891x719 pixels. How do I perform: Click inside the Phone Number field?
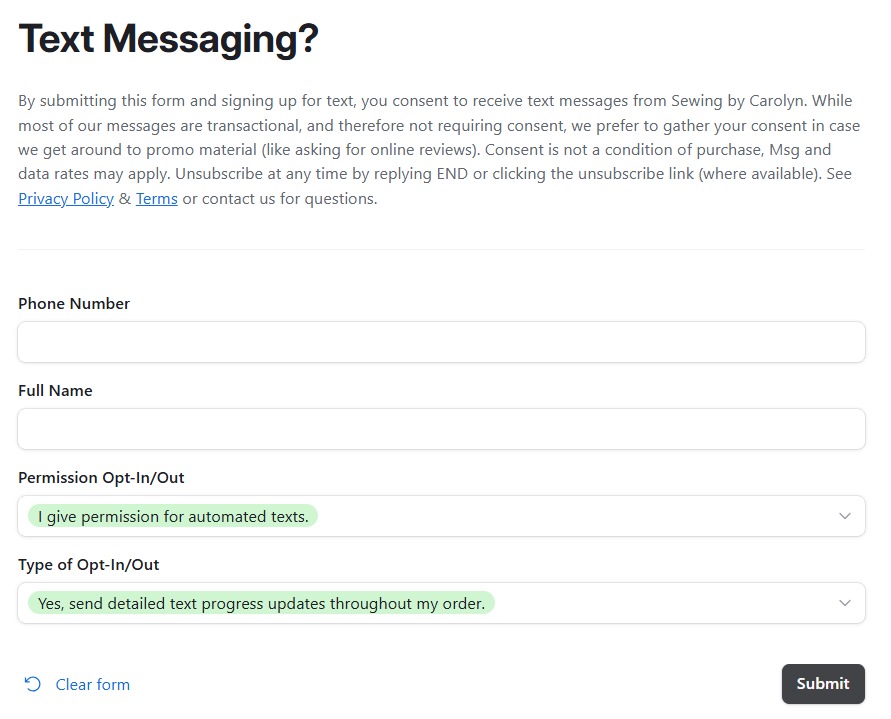click(441, 341)
